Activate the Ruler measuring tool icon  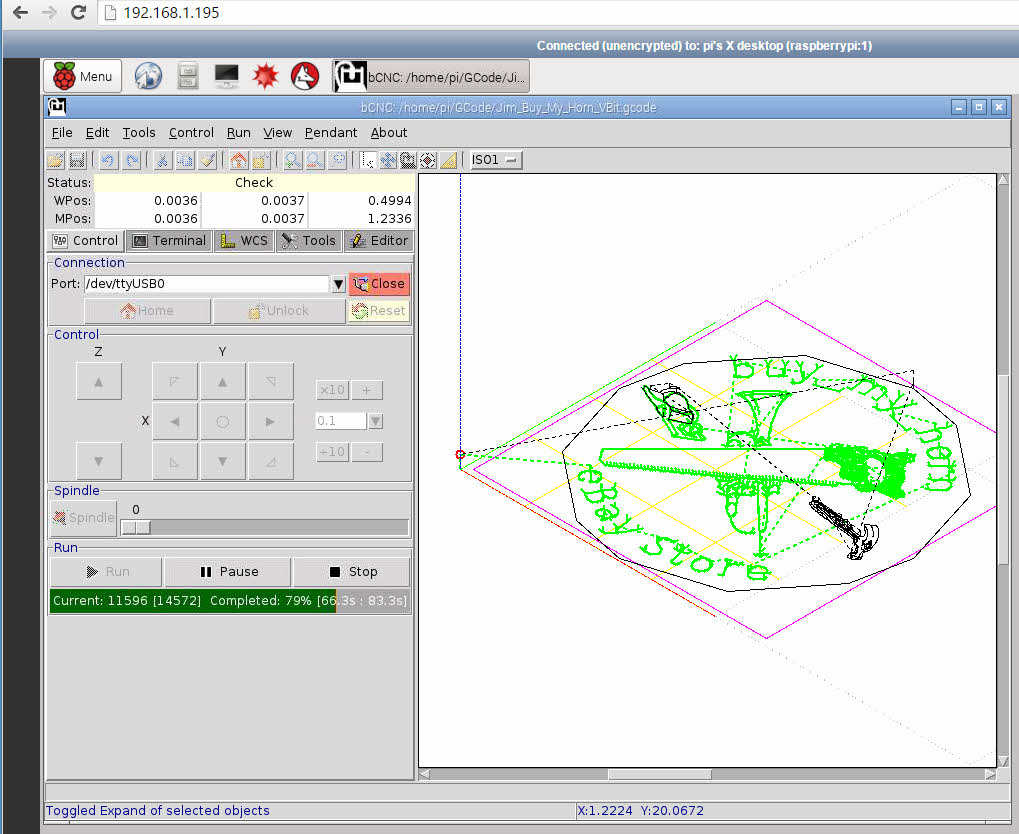(449, 160)
